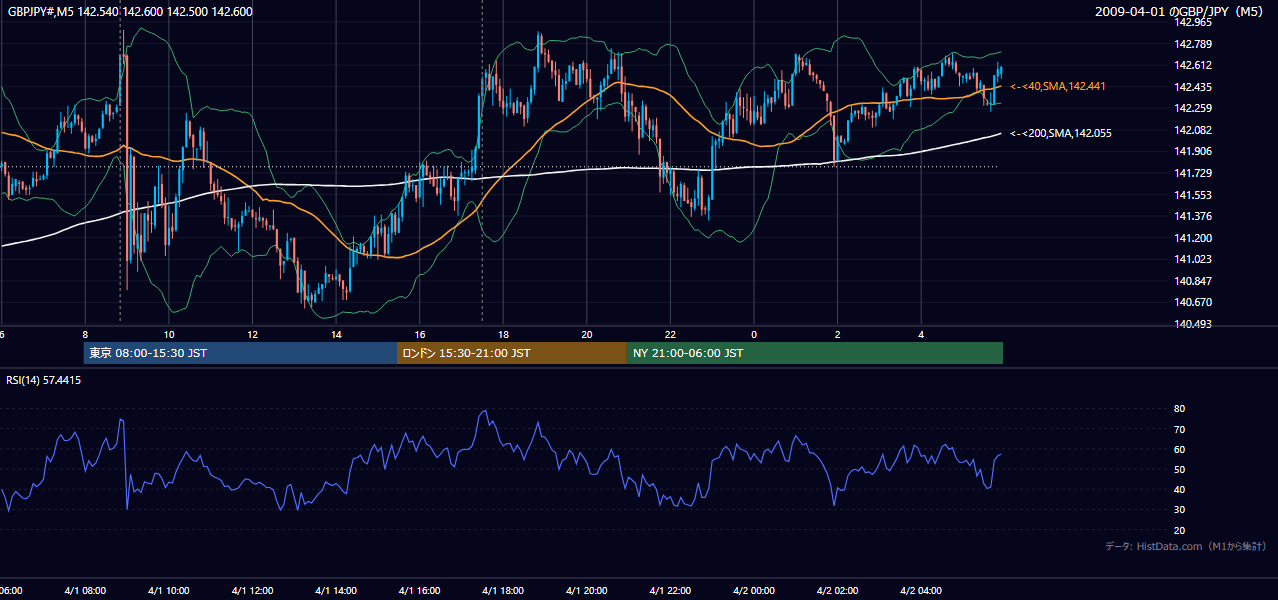Image resolution: width=1278 pixels, height=600 pixels.
Task: Click hour label 16 under the price chart
Action: (x=420, y=335)
